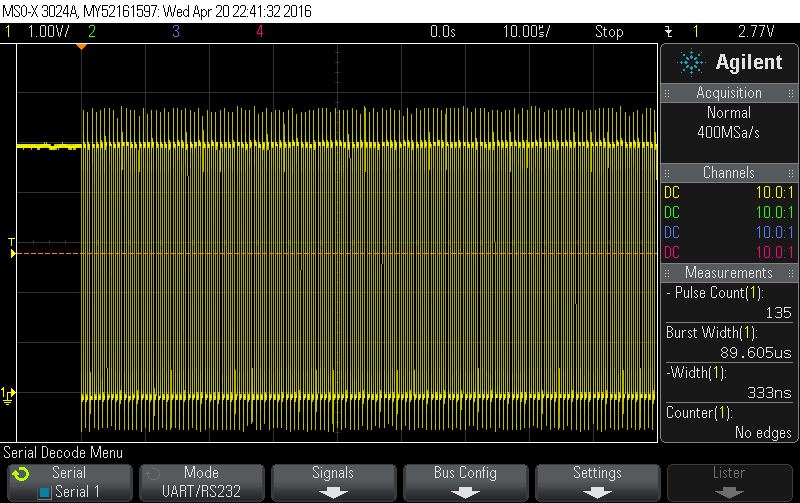Click the rising edge trigger icon
Image resolution: width=800 pixels, height=503 pixels.
click(667, 31)
